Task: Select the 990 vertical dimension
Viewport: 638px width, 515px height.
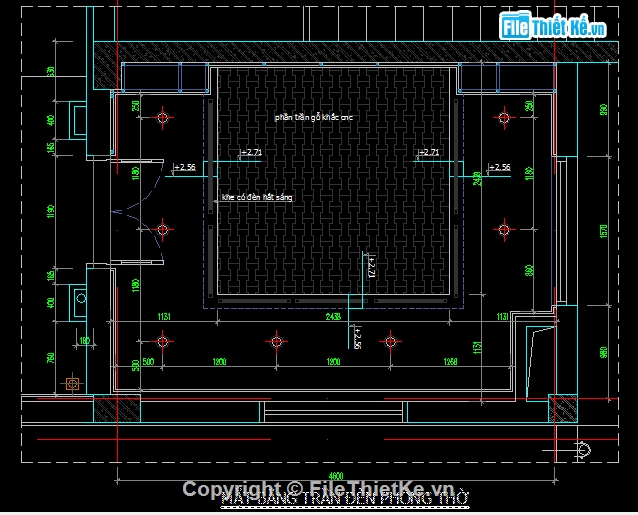Action: [x=604, y=109]
